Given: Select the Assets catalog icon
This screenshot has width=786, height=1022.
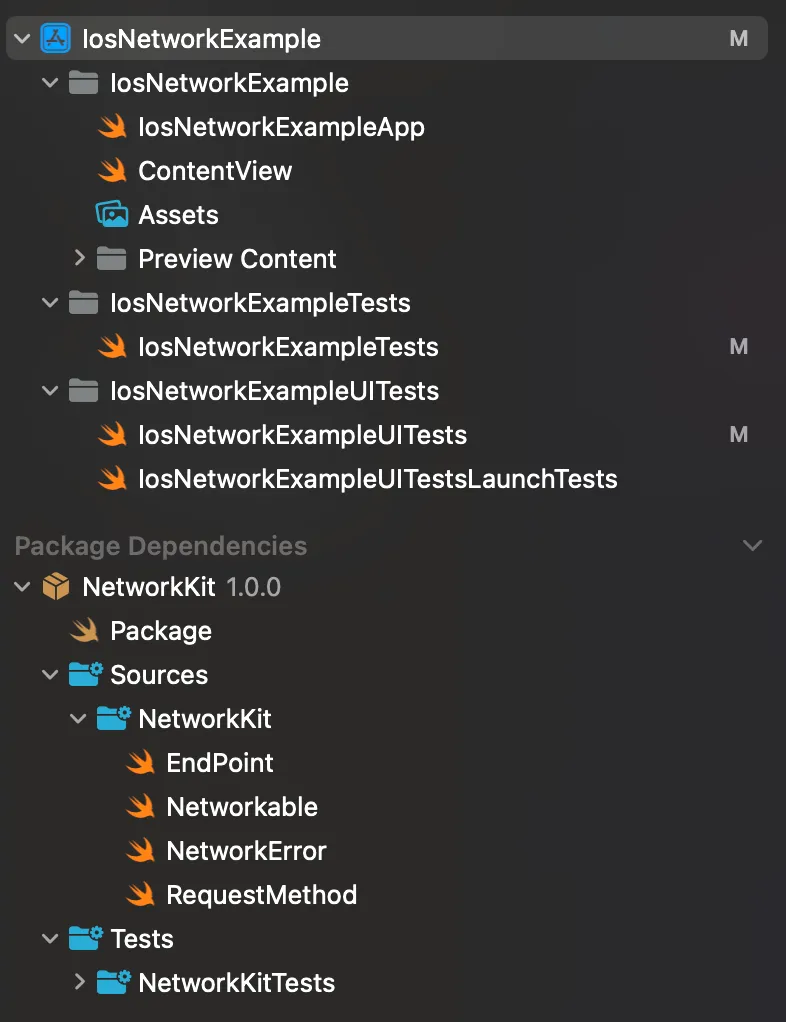Looking at the screenshot, I should (x=113, y=214).
